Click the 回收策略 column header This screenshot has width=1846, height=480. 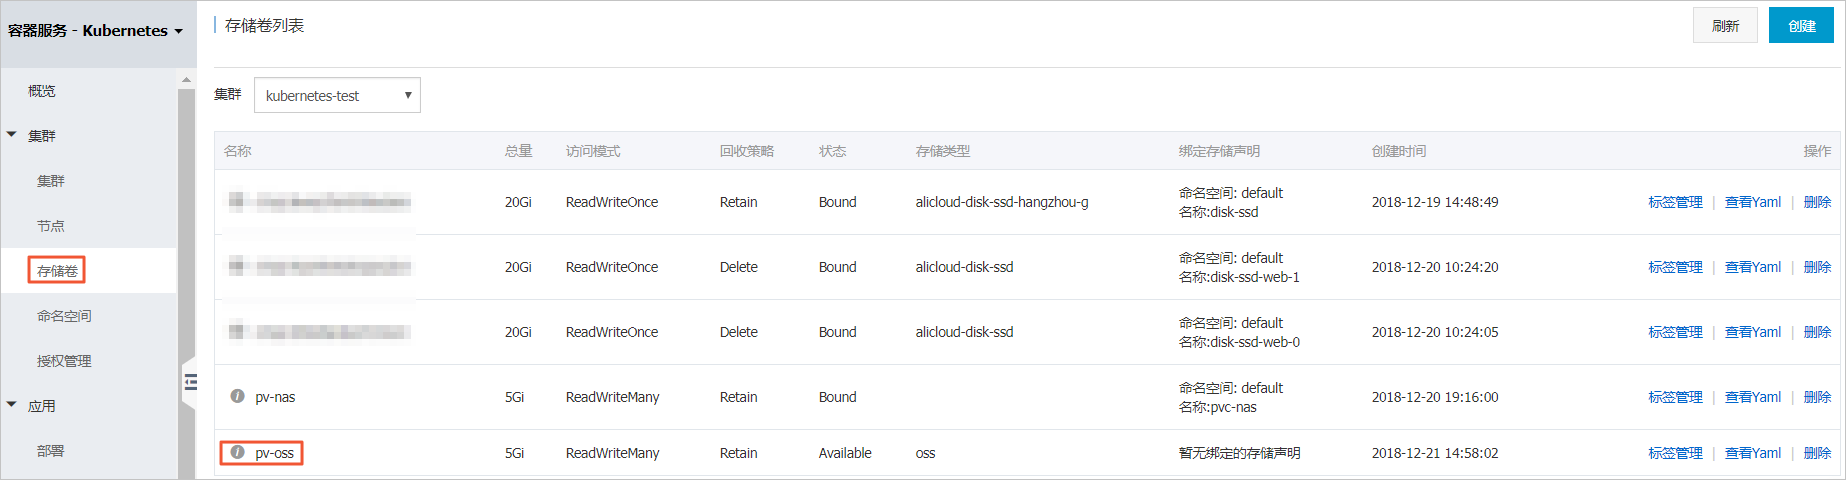747,151
